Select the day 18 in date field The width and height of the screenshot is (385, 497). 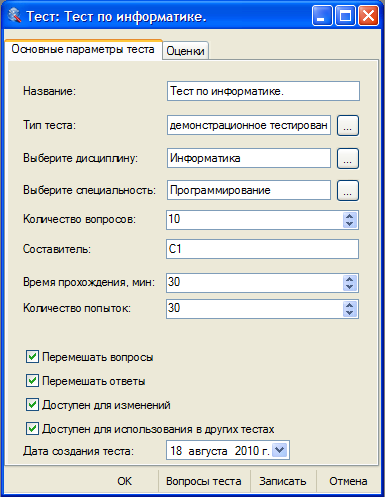[x=176, y=451]
